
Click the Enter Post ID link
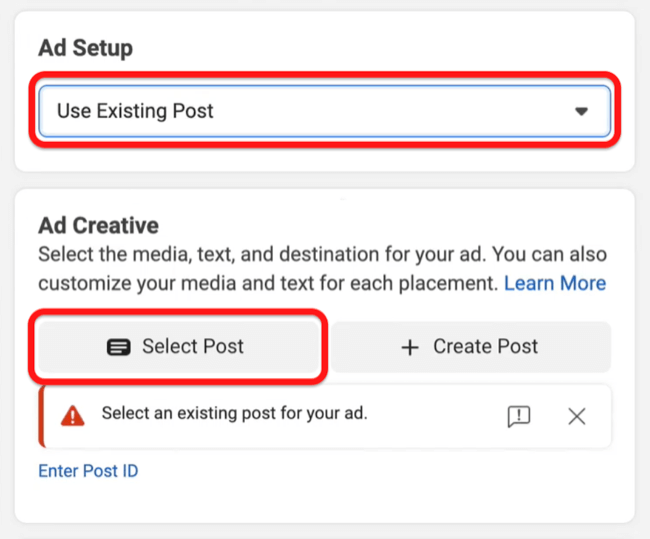[88, 471]
